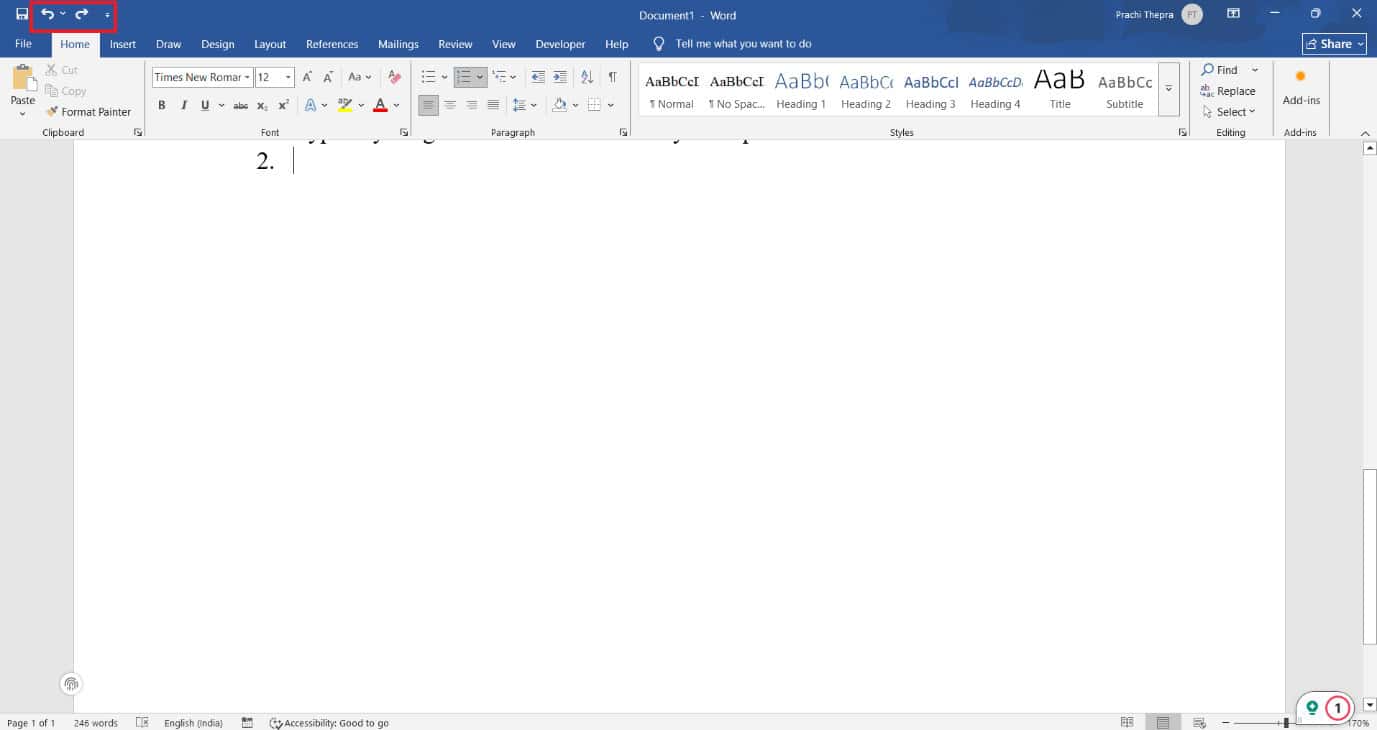Click the Save icon in title bar
The image size is (1377, 730).
click(x=22, y=15)
